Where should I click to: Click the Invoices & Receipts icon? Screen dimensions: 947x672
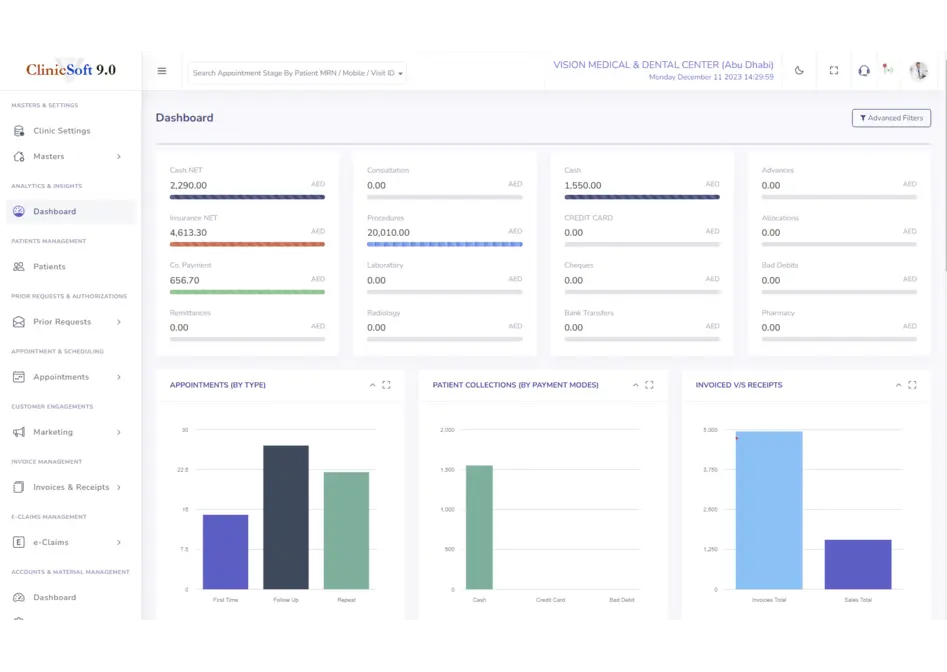19,487
